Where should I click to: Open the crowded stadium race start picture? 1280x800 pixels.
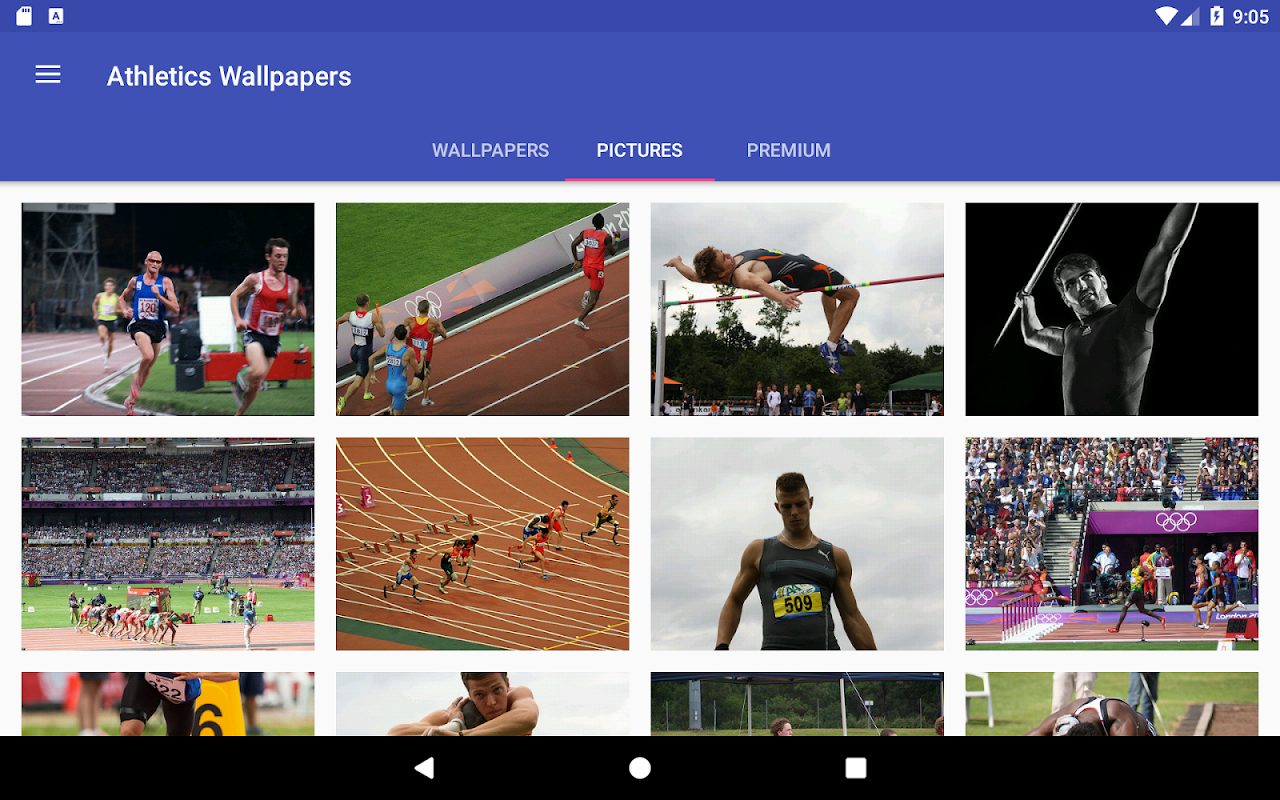168,544
